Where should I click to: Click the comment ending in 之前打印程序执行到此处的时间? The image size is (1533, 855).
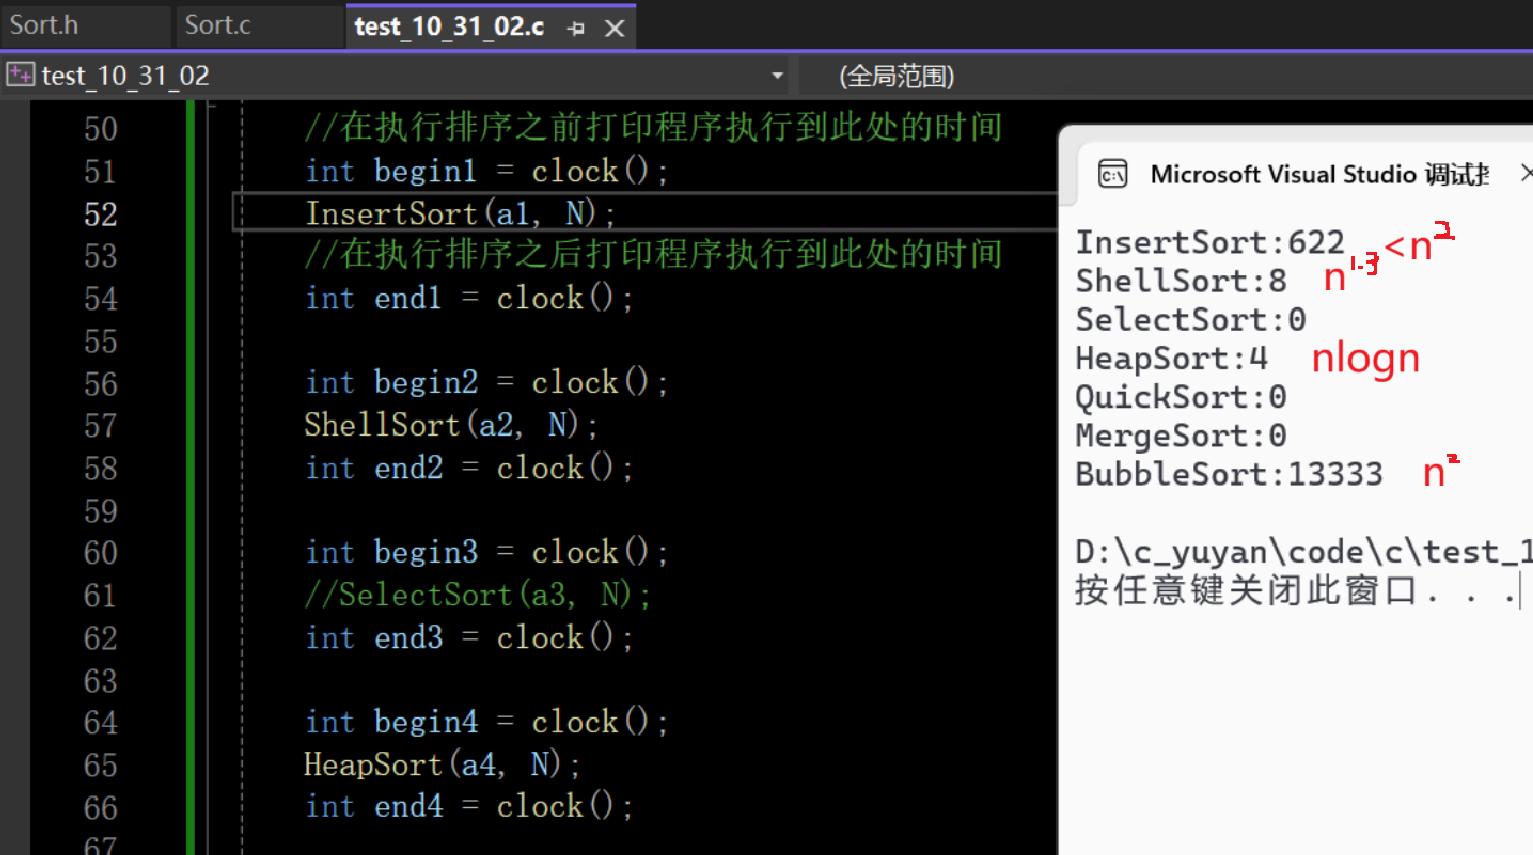(x=653, y=128)
